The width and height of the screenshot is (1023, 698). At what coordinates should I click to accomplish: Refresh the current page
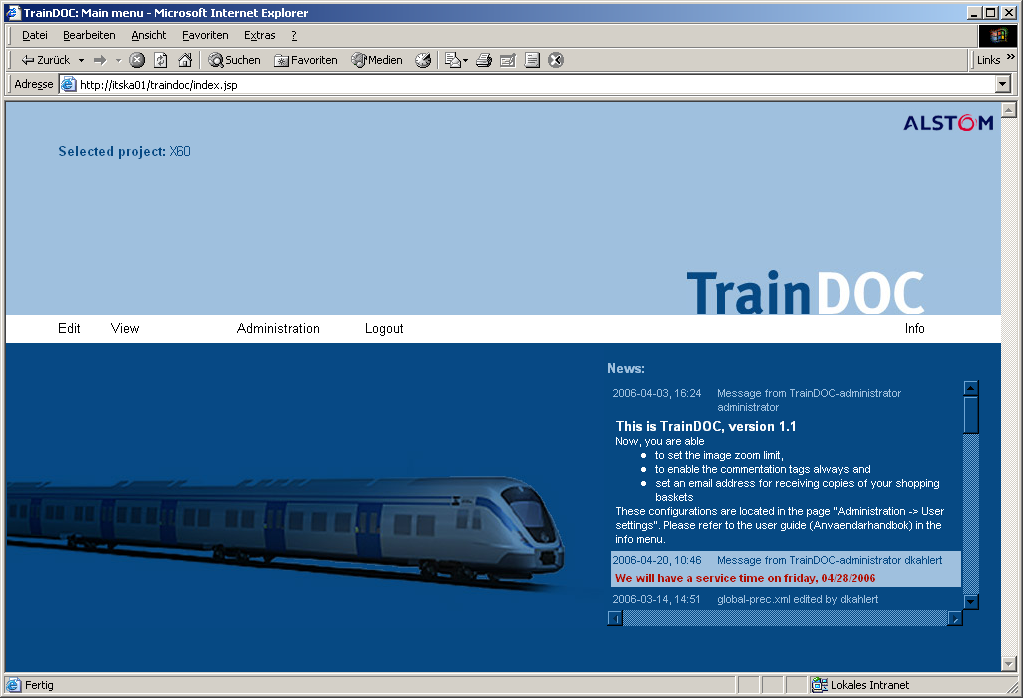click(160, 60)
